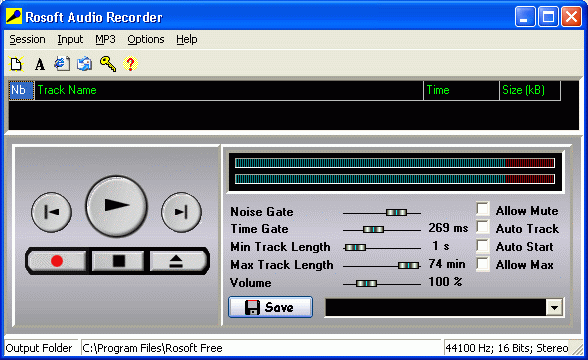The image size is (588, 360).
Task: Enable the Allow Max checkbox
Action: pos(483,264)
